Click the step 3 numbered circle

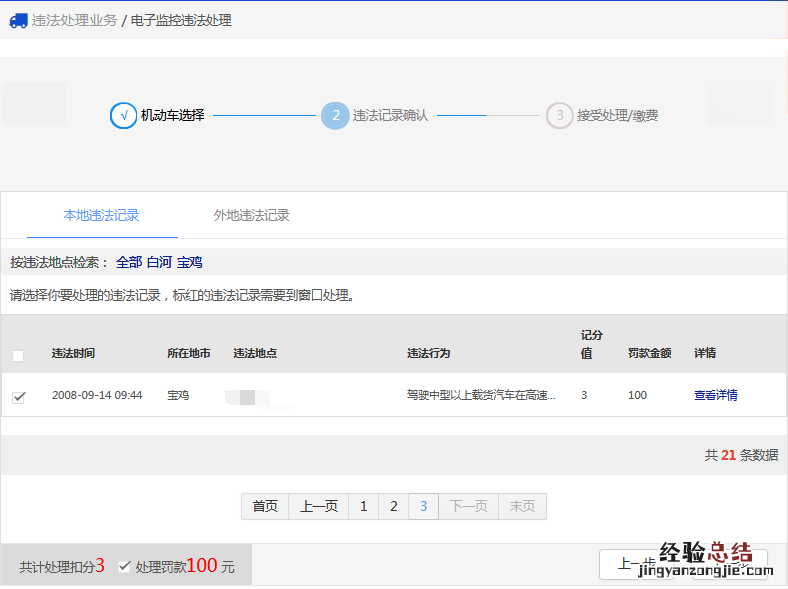[x=559, y=116]
